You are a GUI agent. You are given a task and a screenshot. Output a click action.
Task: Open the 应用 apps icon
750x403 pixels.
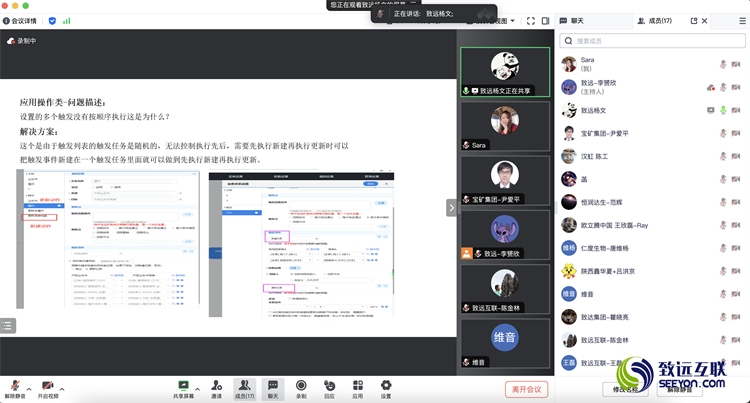(357, 385)
